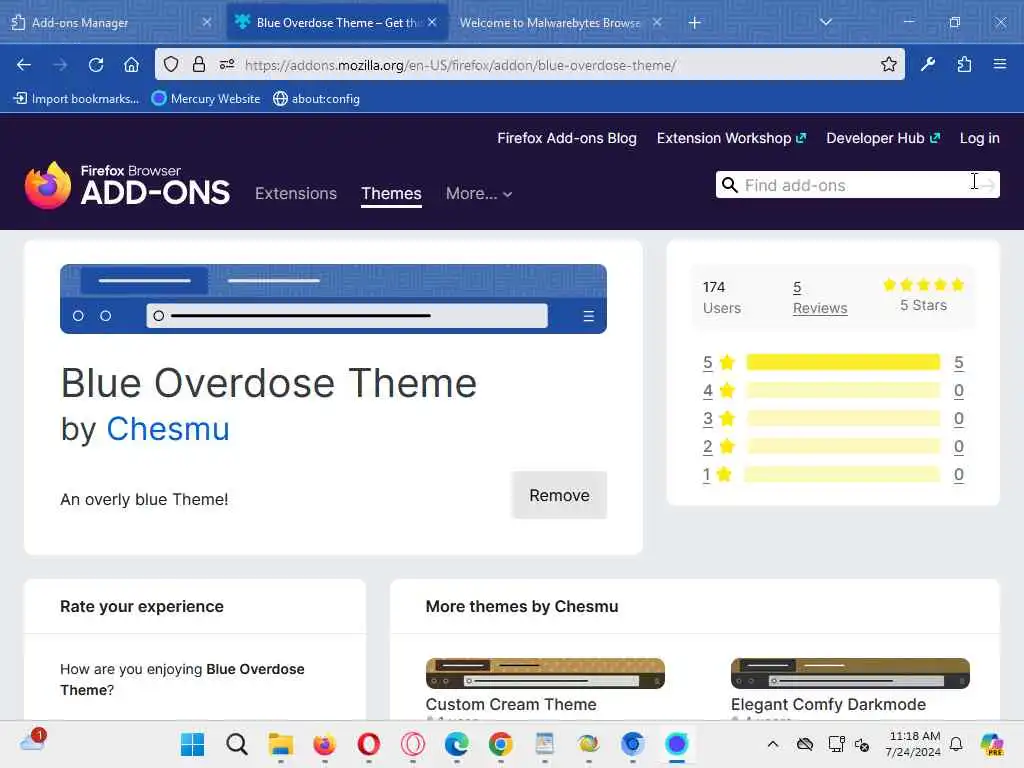This screenshot has width=1024, height=768.
Task: Open Mercury Website bookmark
Action: 206,99
